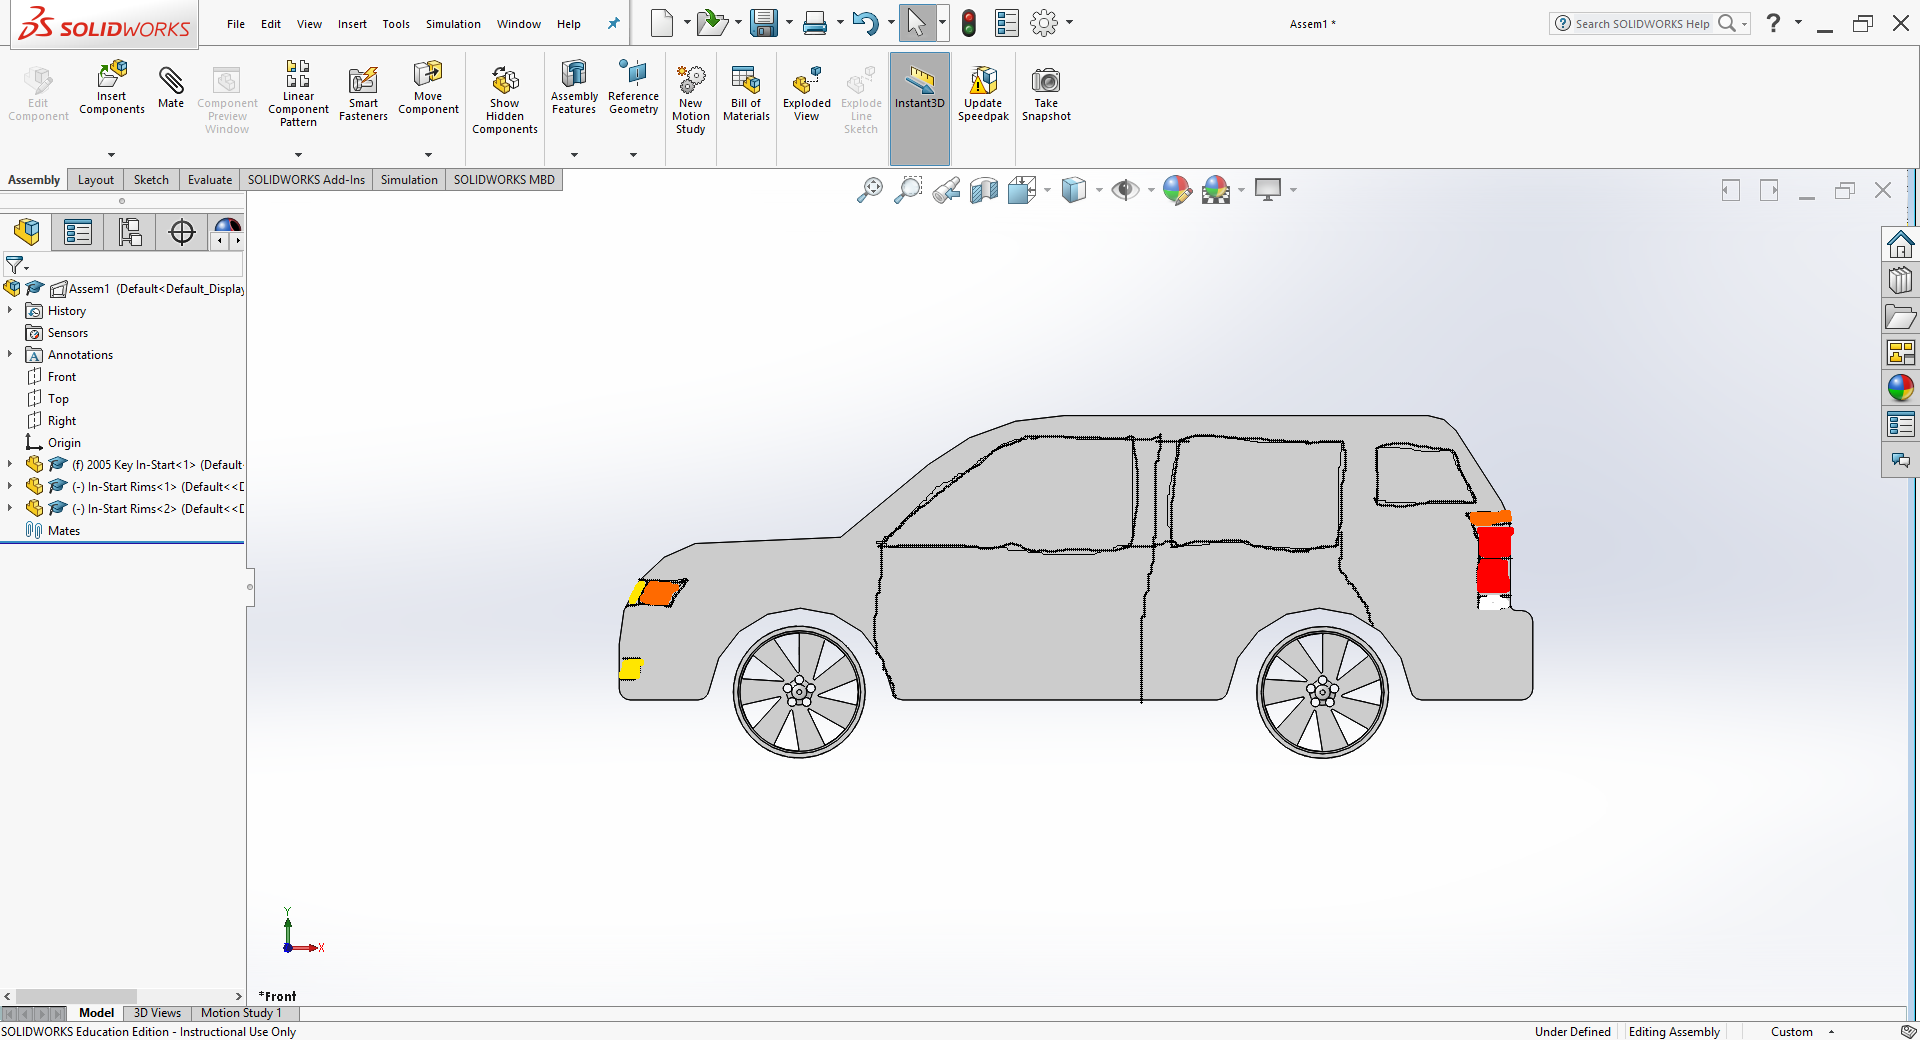
Task: Select the Mates folder in tree
Action: click(x=63, y=531)
